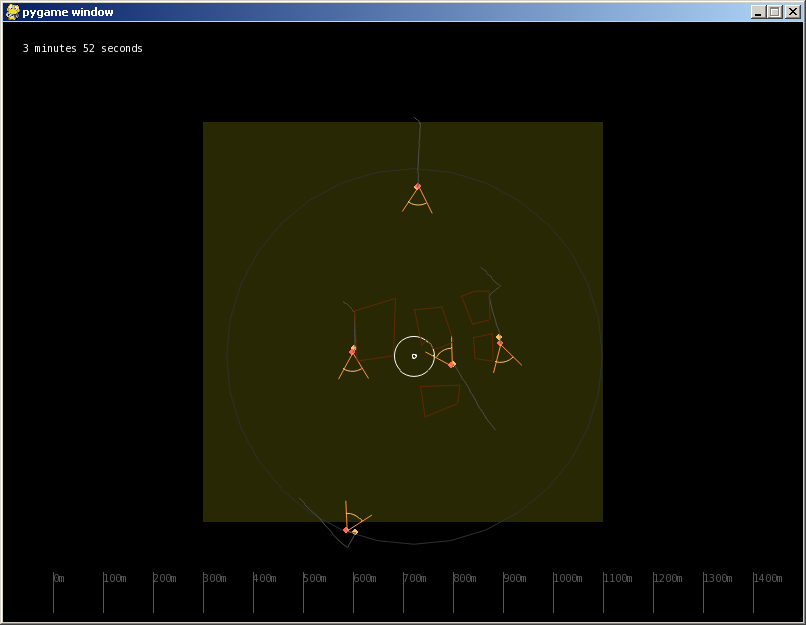
Task: Click the "600m" scale label
Action: click(365, 578)
